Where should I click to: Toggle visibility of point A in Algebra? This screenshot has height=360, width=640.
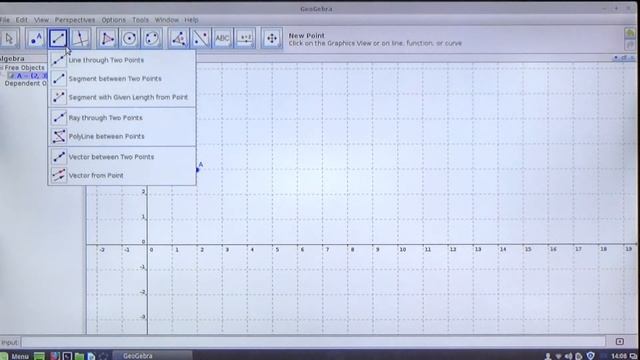[11, 76]
